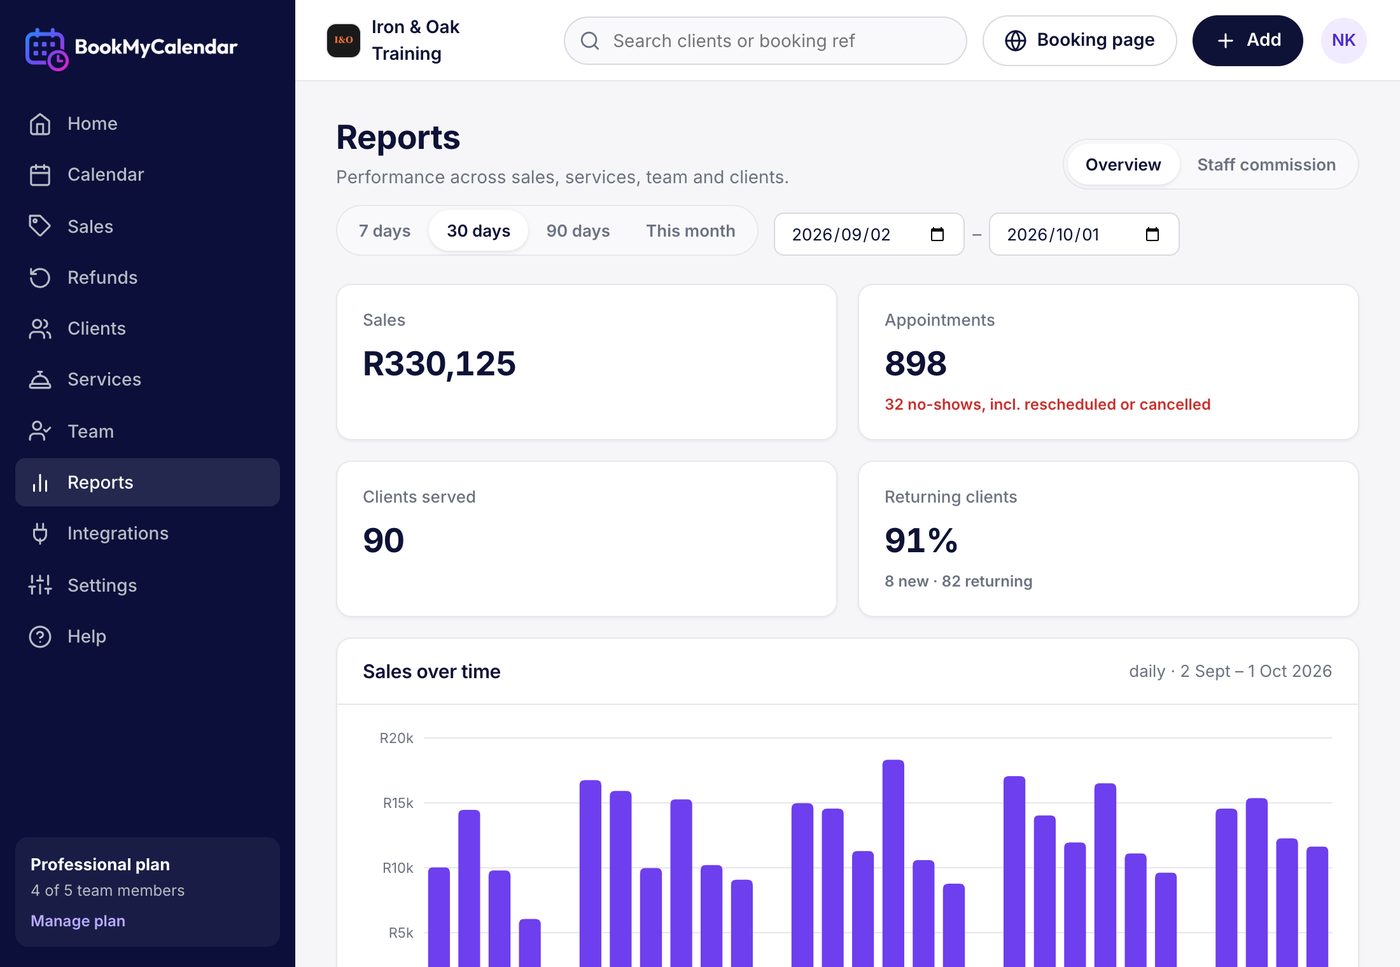Screen dimensions: 1400x967
Task: Focus the search clients or booking ref field
Action: pyautogui.click(x=765, y=41)
